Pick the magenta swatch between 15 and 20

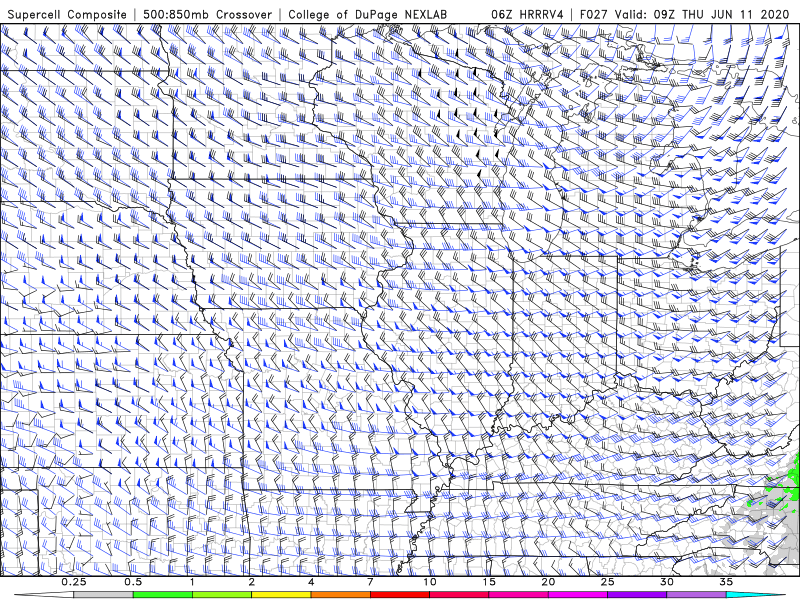518,595
